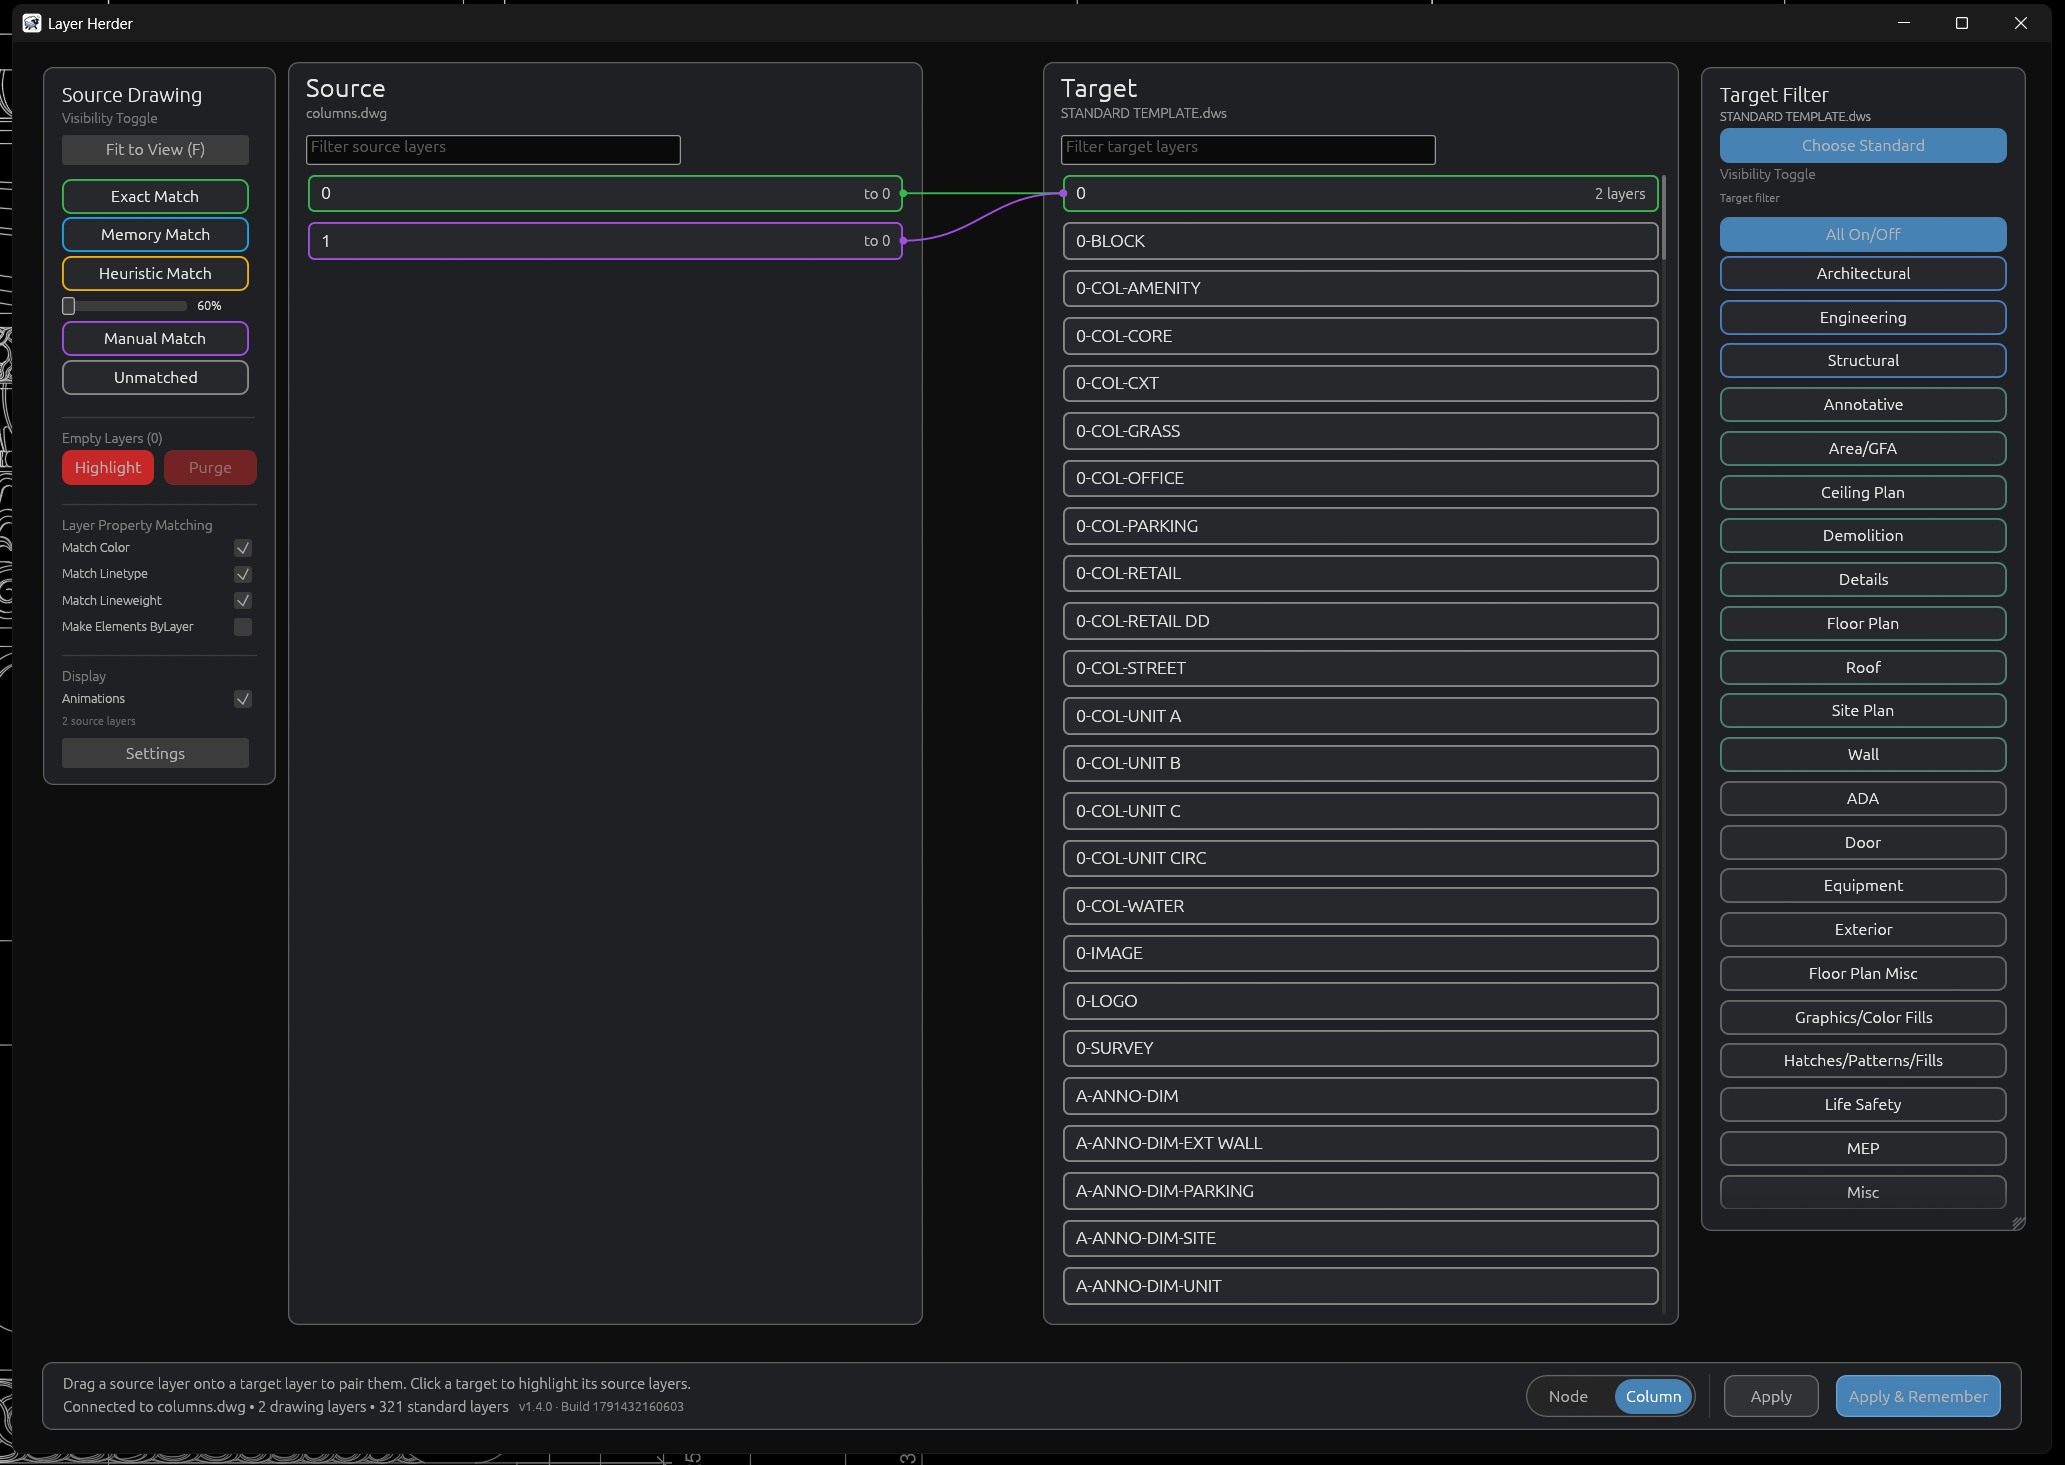2065x1465 pixels.
Task: Click the Filter source layers input
Action: coord(493,149)
